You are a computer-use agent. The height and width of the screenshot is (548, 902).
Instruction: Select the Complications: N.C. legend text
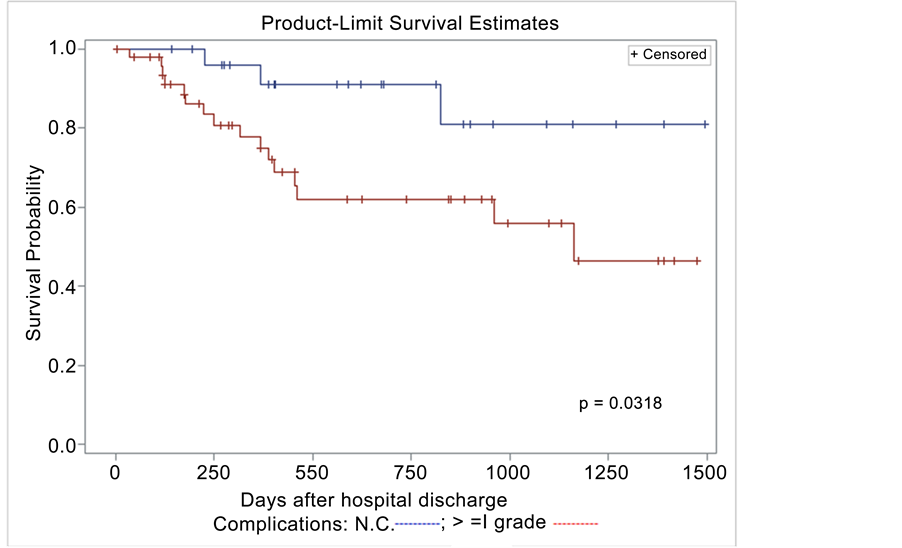pos(303,523)
